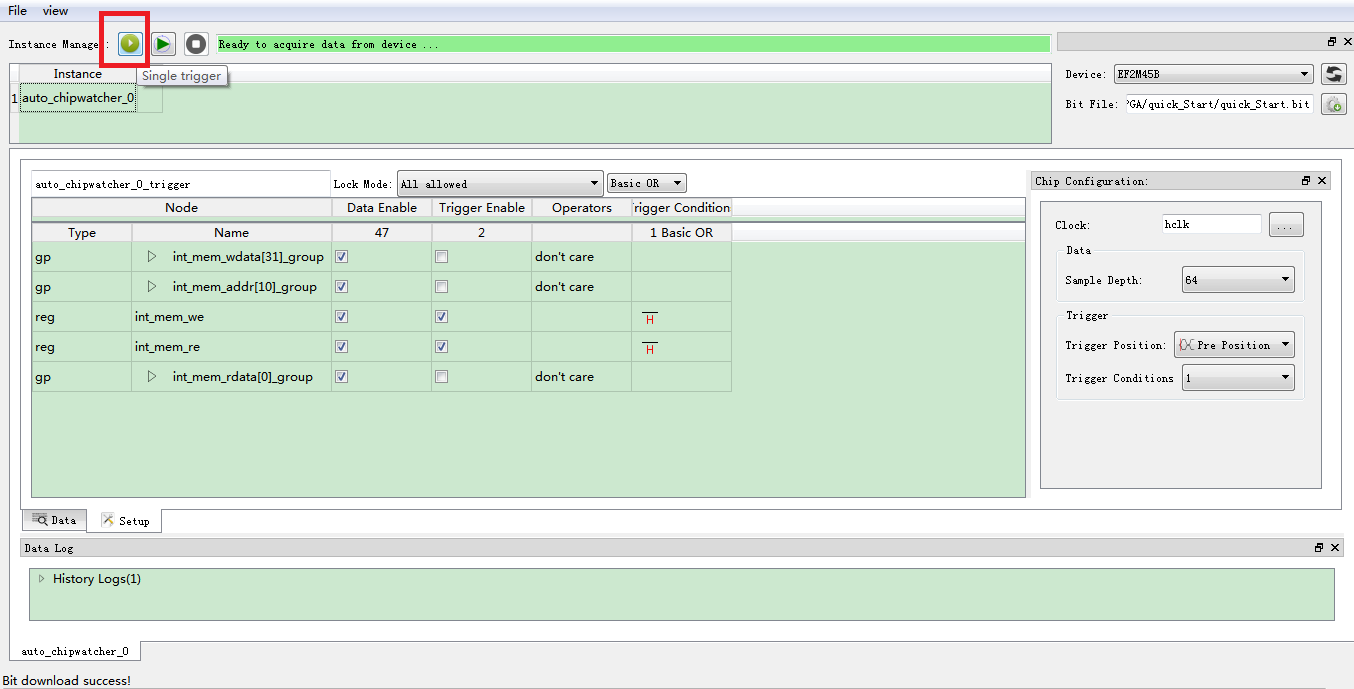Open the Sample Depth dropdown
This screenshot has width=1354, height=689.
tap(1237, 280)
